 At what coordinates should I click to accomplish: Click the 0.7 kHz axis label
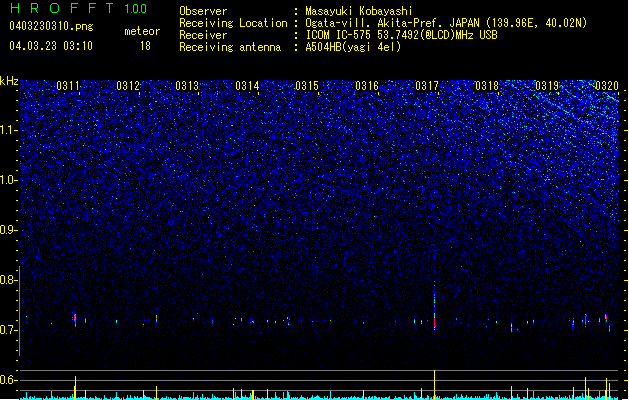click(9, 330)
